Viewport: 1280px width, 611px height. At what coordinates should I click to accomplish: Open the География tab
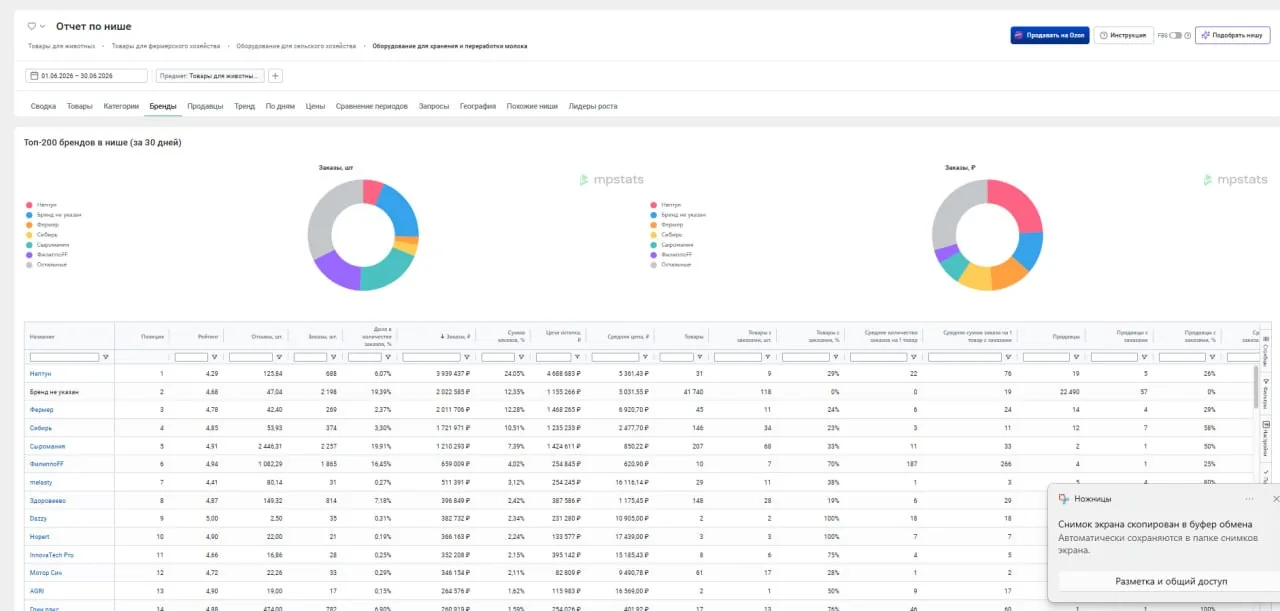[x=478, y=106]
